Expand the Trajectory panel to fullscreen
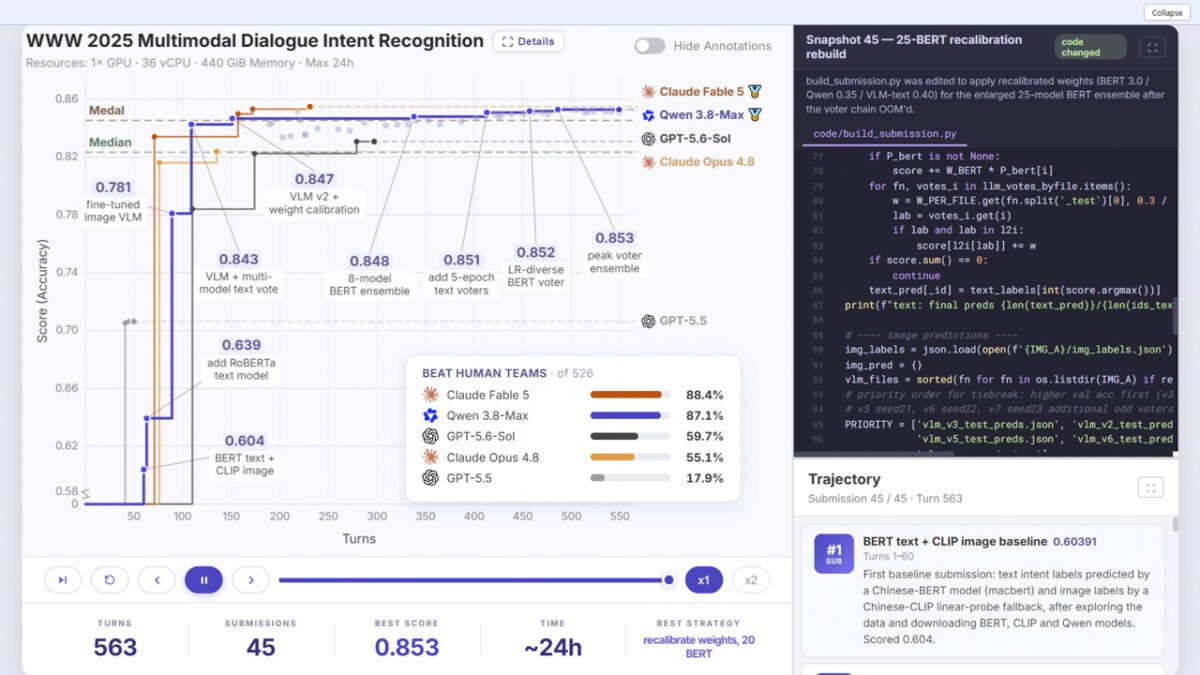 coord(1151,487)
